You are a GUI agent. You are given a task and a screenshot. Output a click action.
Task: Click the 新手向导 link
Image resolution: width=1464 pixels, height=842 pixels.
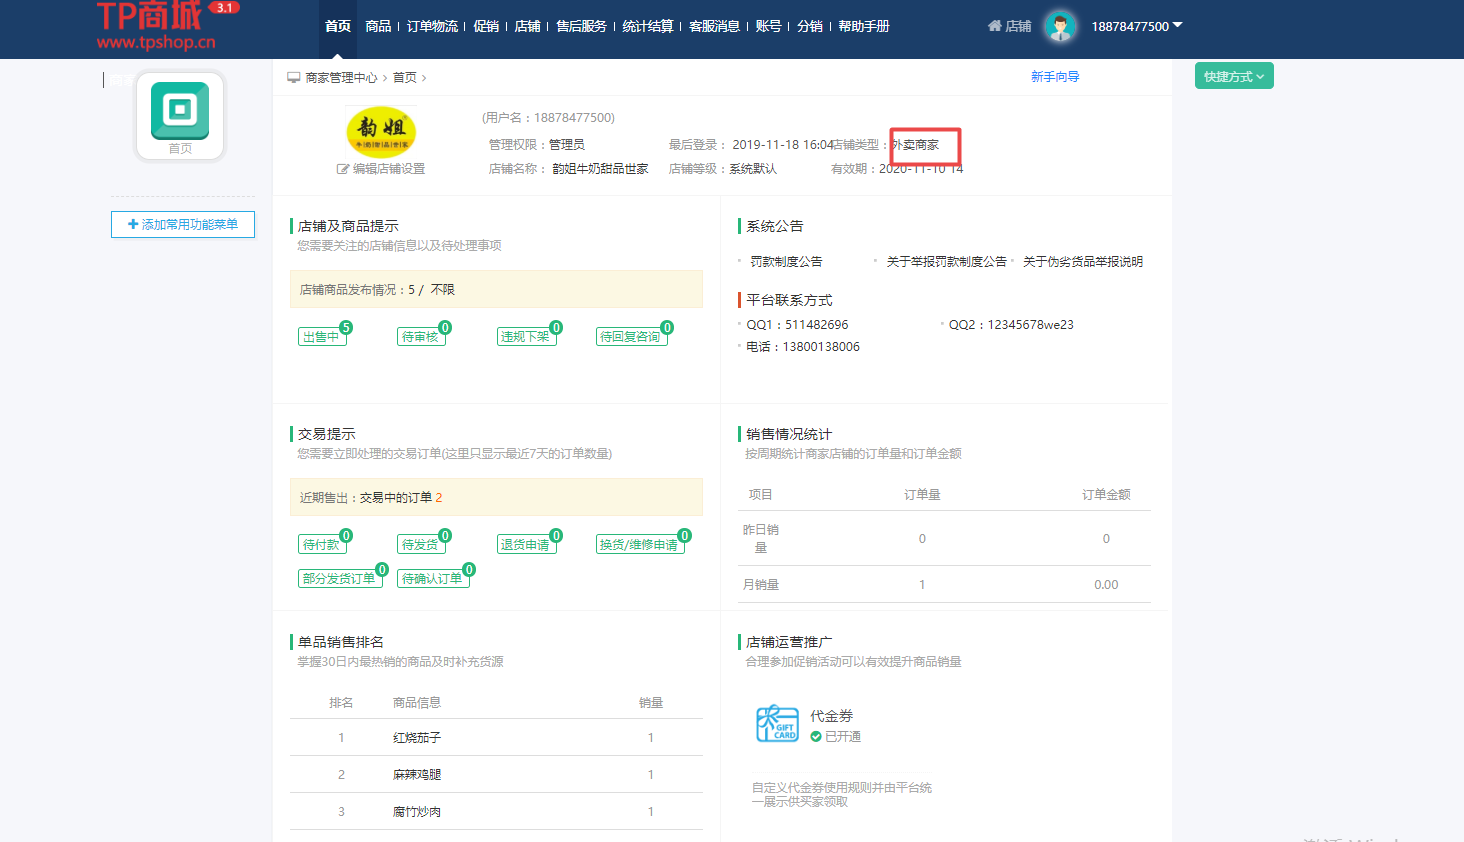click(1055, 77)
